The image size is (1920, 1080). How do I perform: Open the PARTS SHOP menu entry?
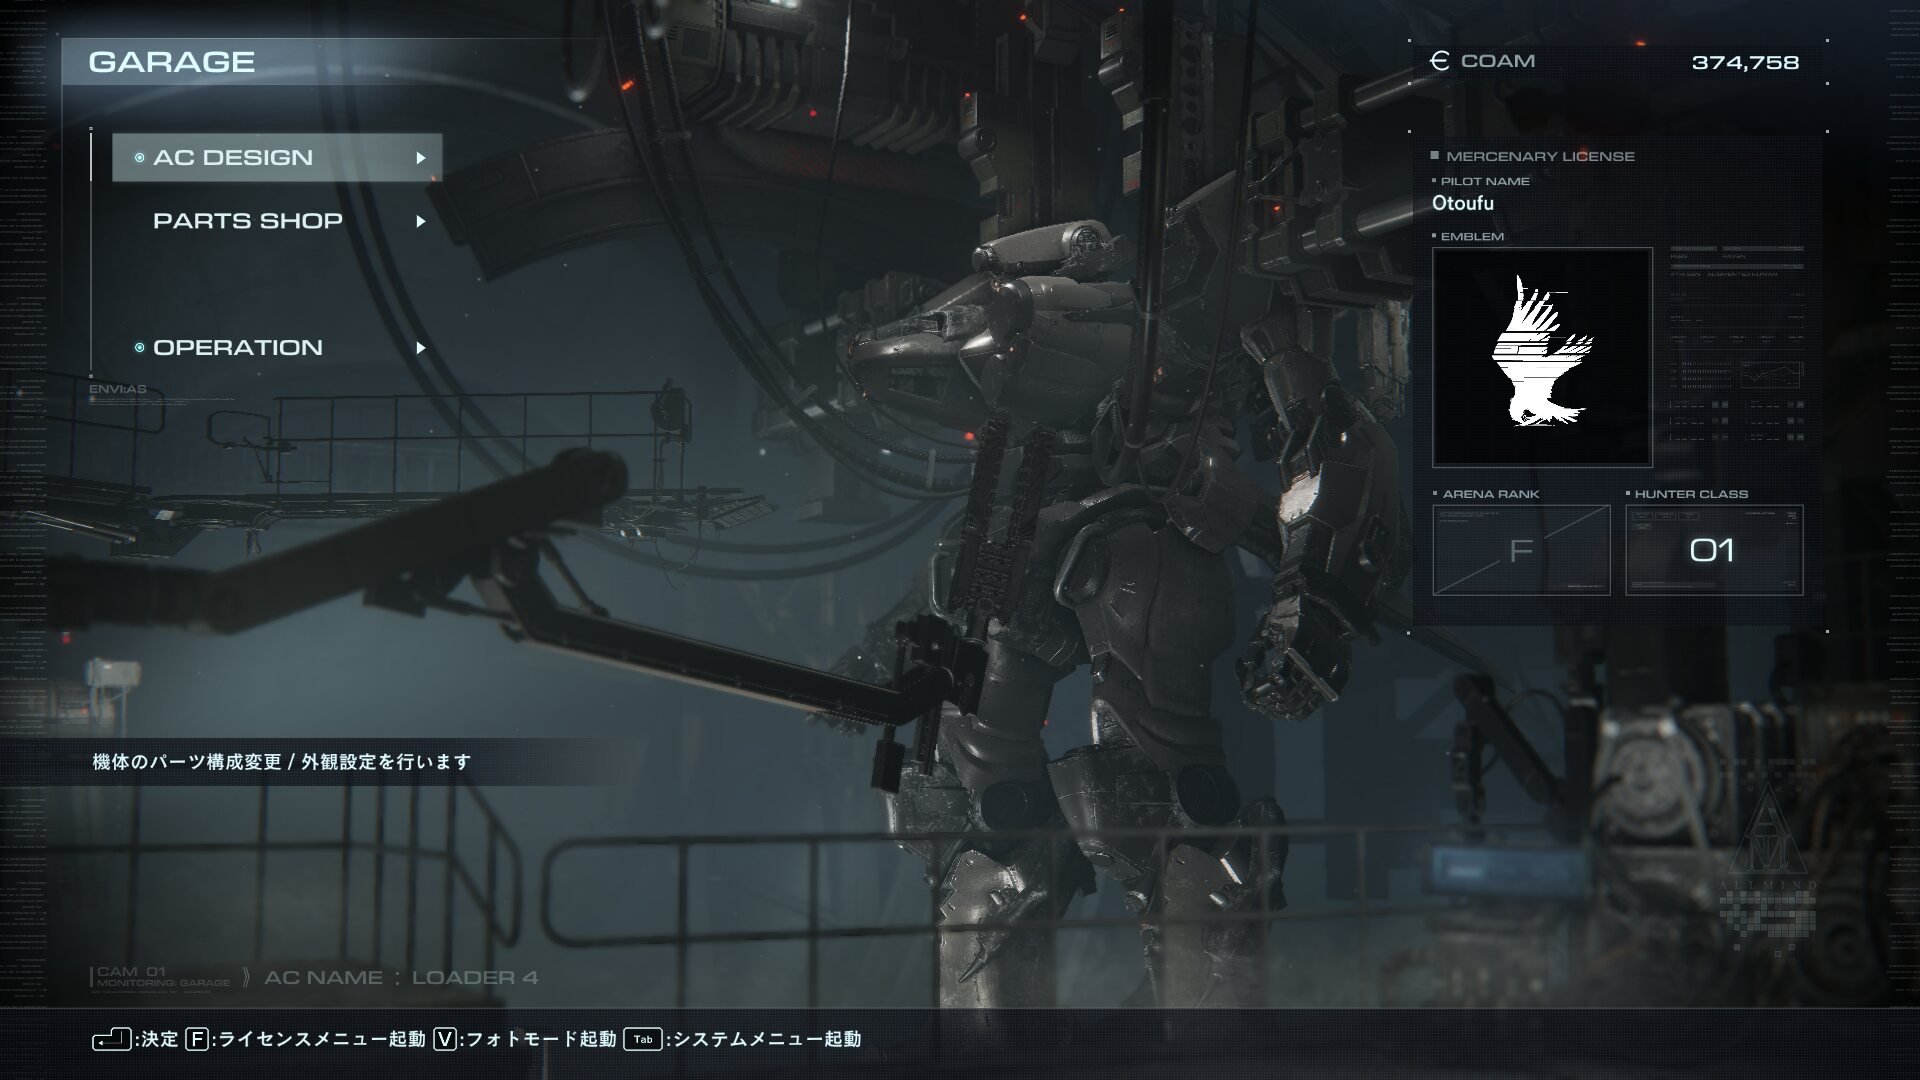248,221
